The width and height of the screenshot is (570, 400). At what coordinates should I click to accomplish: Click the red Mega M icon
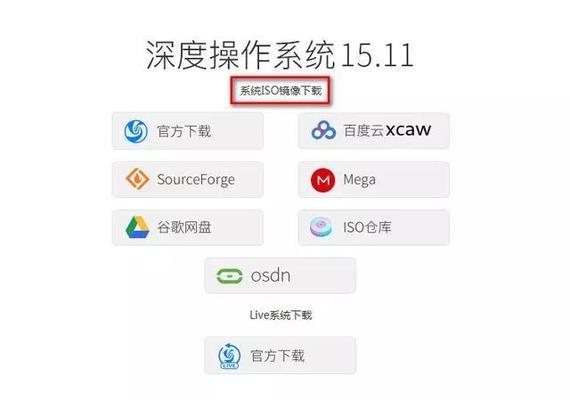(323, 180)
